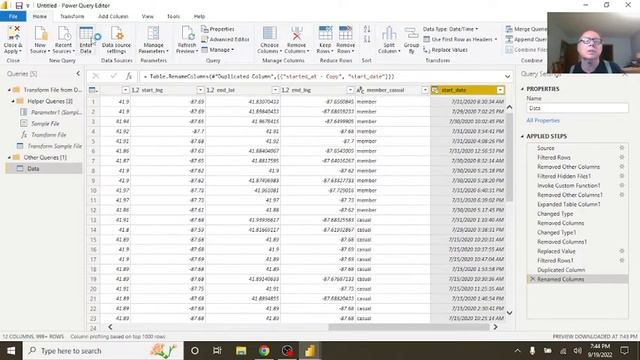Collapse the Helper Queries folder
640x360 pixels.
[13, 101]
